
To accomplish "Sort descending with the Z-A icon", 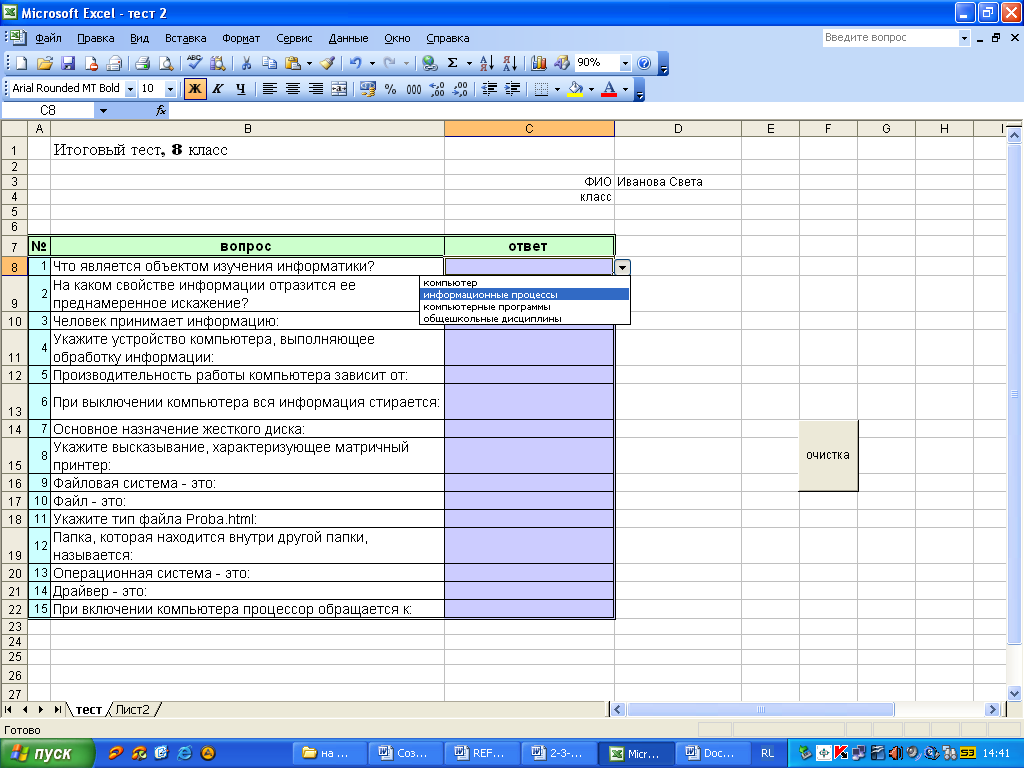I will pos(510,63).
